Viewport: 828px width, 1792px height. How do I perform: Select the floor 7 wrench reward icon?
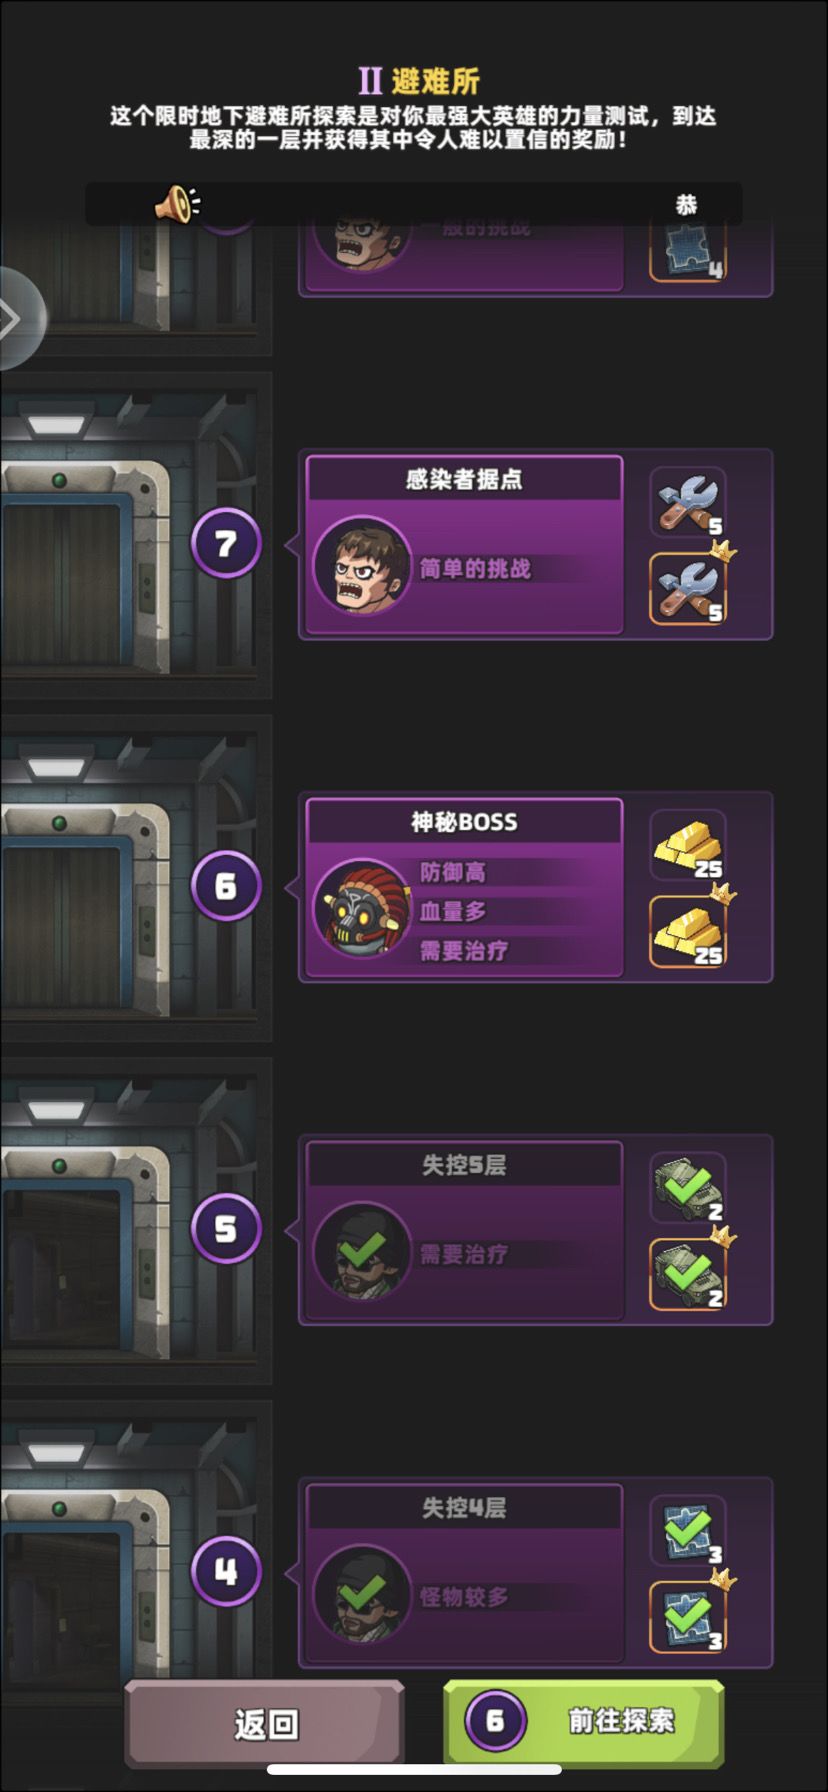pyautogui.click(x=688, y=502)
